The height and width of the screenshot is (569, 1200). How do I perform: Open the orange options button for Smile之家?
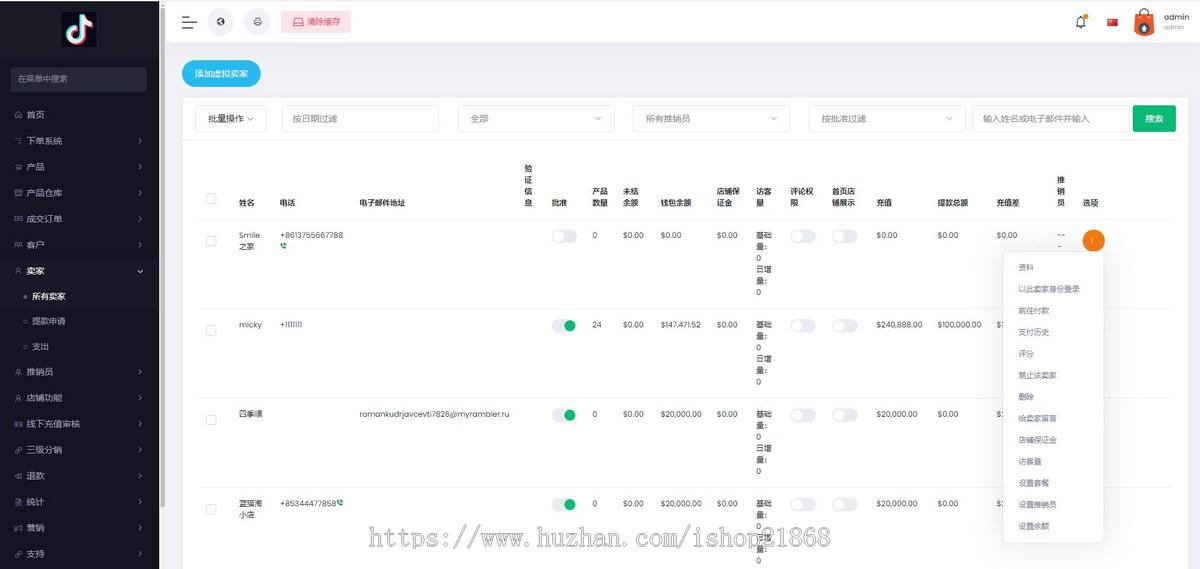point(1093,241)
